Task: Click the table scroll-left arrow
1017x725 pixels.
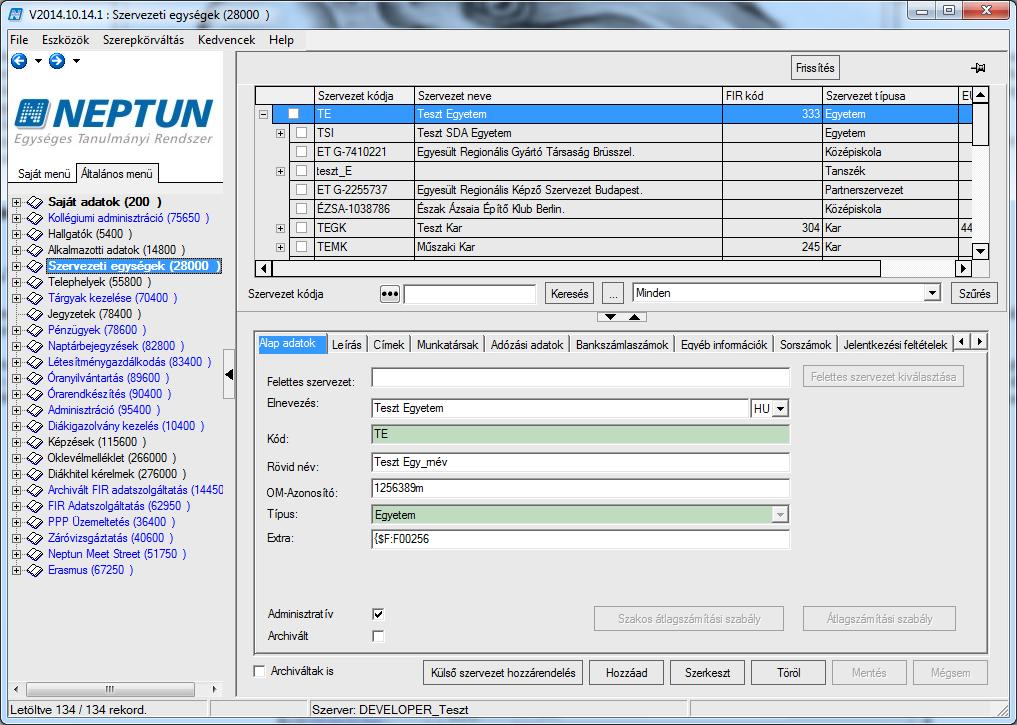Action: 263,268
